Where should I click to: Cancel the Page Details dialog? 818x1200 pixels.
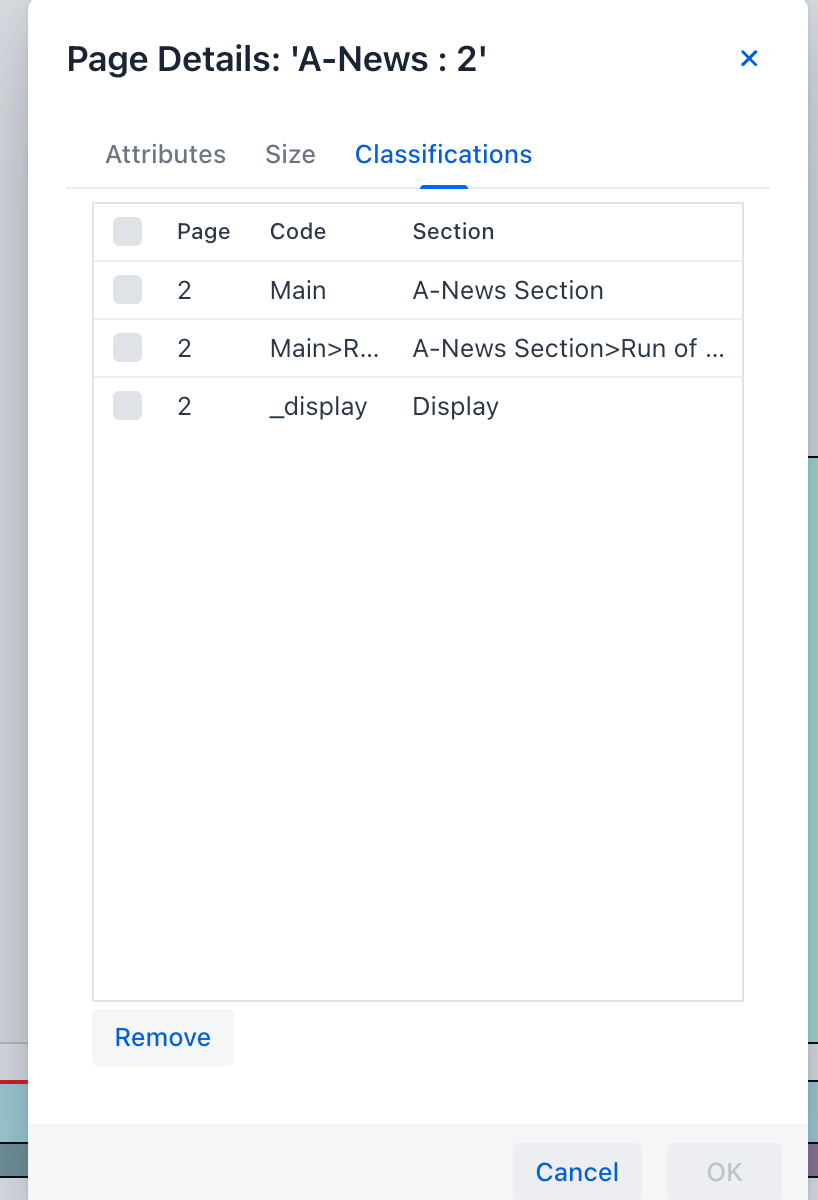(x=577, y=1172)
